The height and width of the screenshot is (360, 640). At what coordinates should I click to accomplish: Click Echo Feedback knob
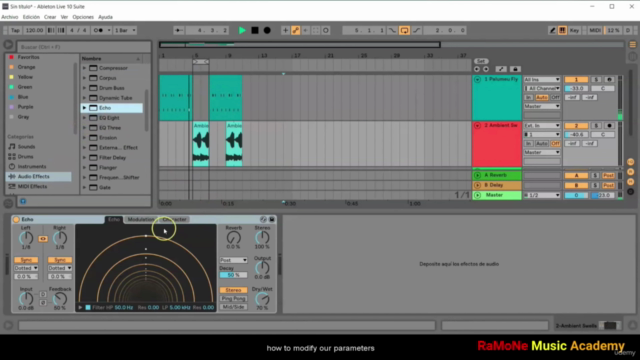60,299
